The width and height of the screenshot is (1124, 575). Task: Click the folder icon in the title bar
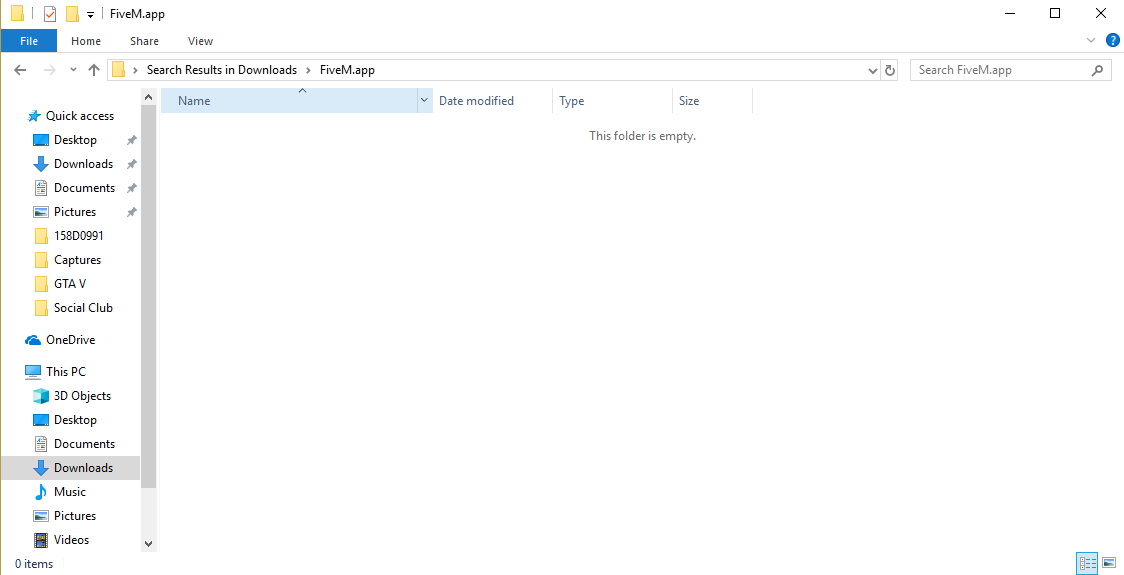coord(18,14)
